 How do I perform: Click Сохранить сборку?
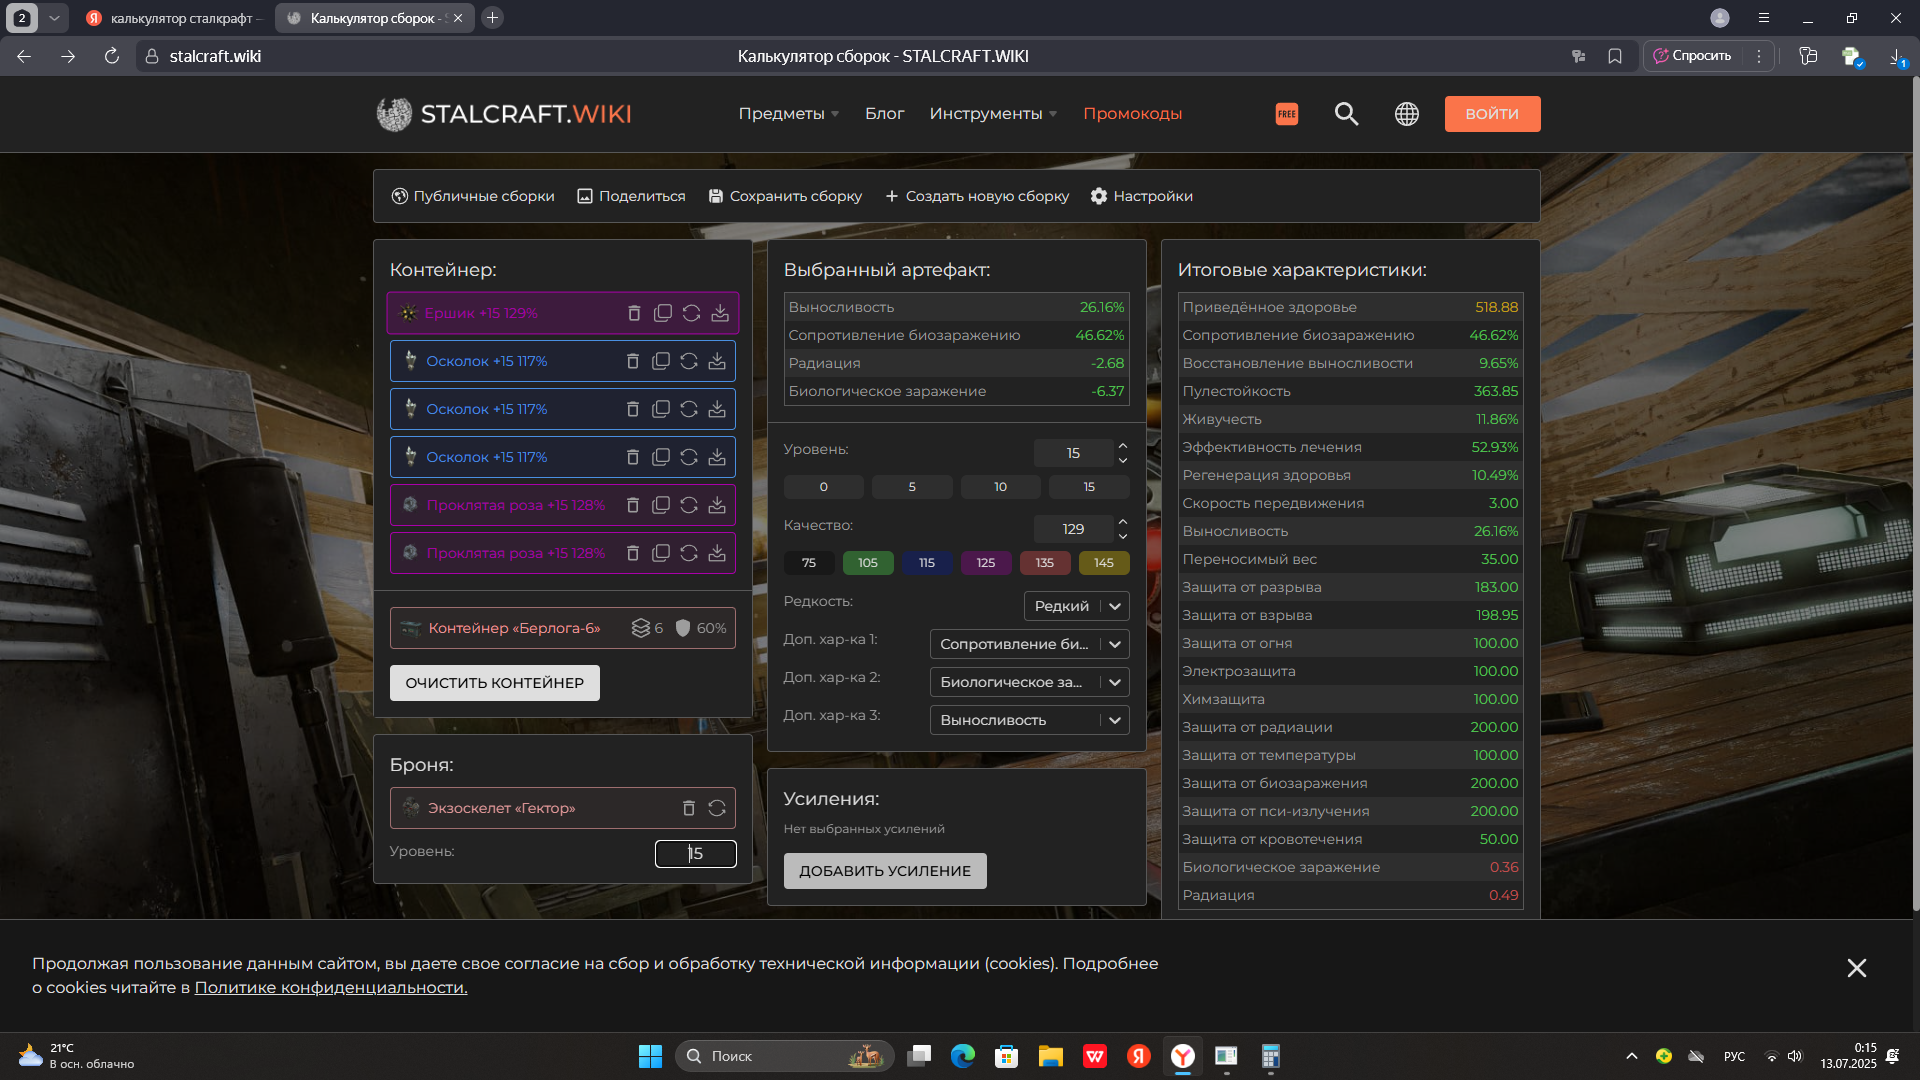click(x=785, y=196)
